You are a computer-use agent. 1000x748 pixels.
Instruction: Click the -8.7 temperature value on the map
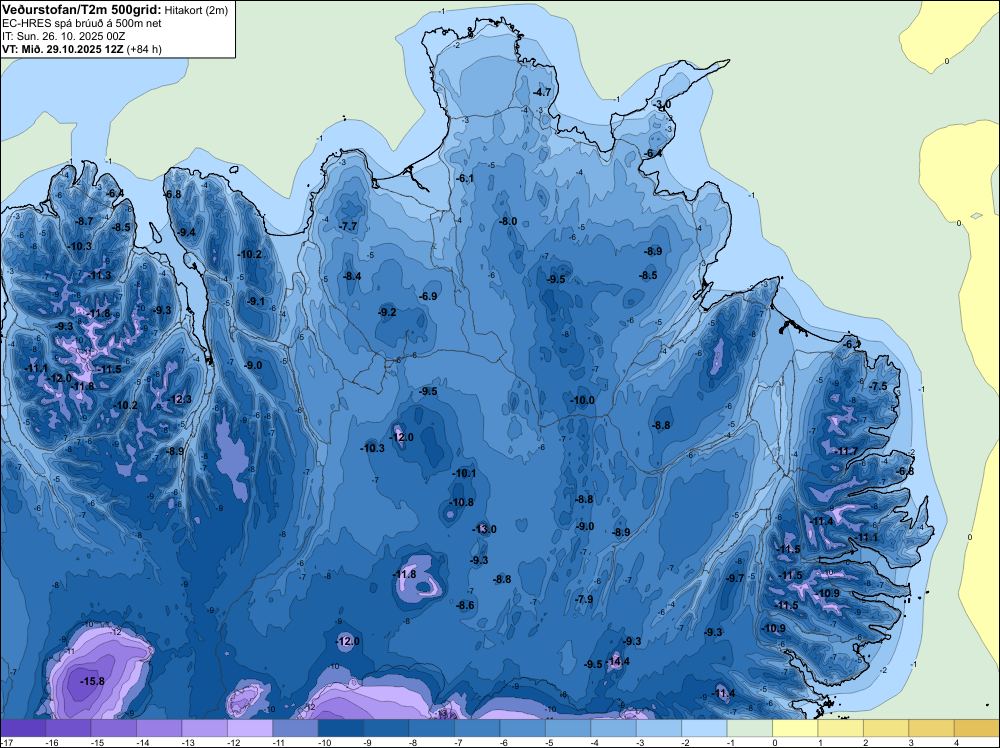click(x=84, y=221)
